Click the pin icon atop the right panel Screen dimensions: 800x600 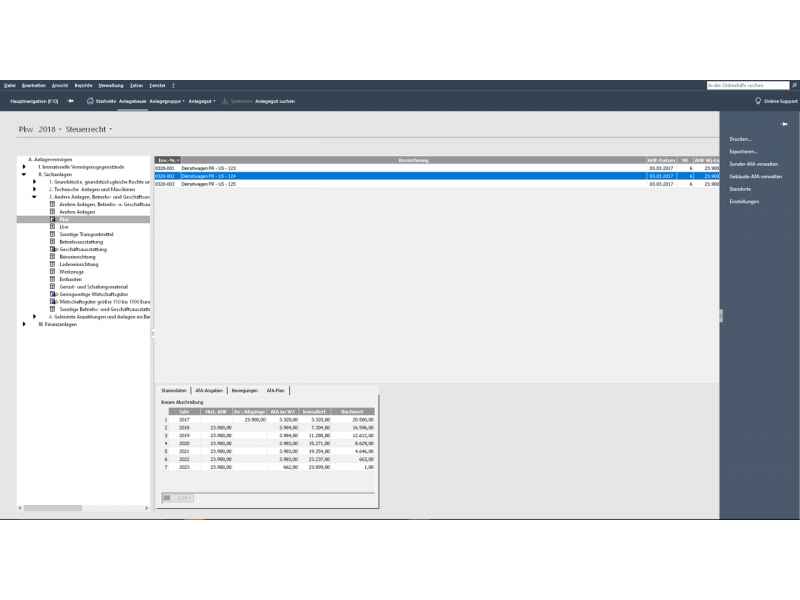[x=785, y=124]
